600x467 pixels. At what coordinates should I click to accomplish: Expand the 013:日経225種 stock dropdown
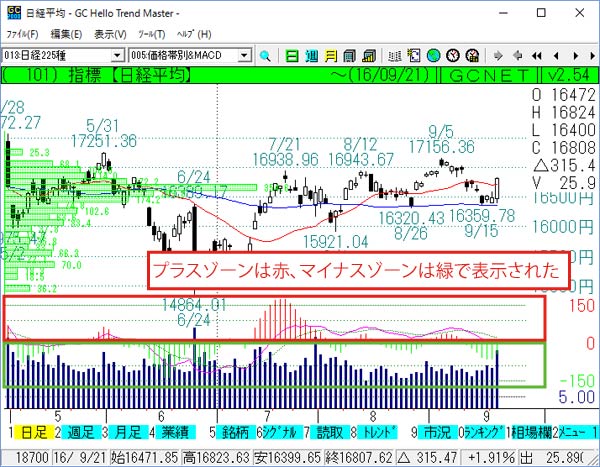117,56
